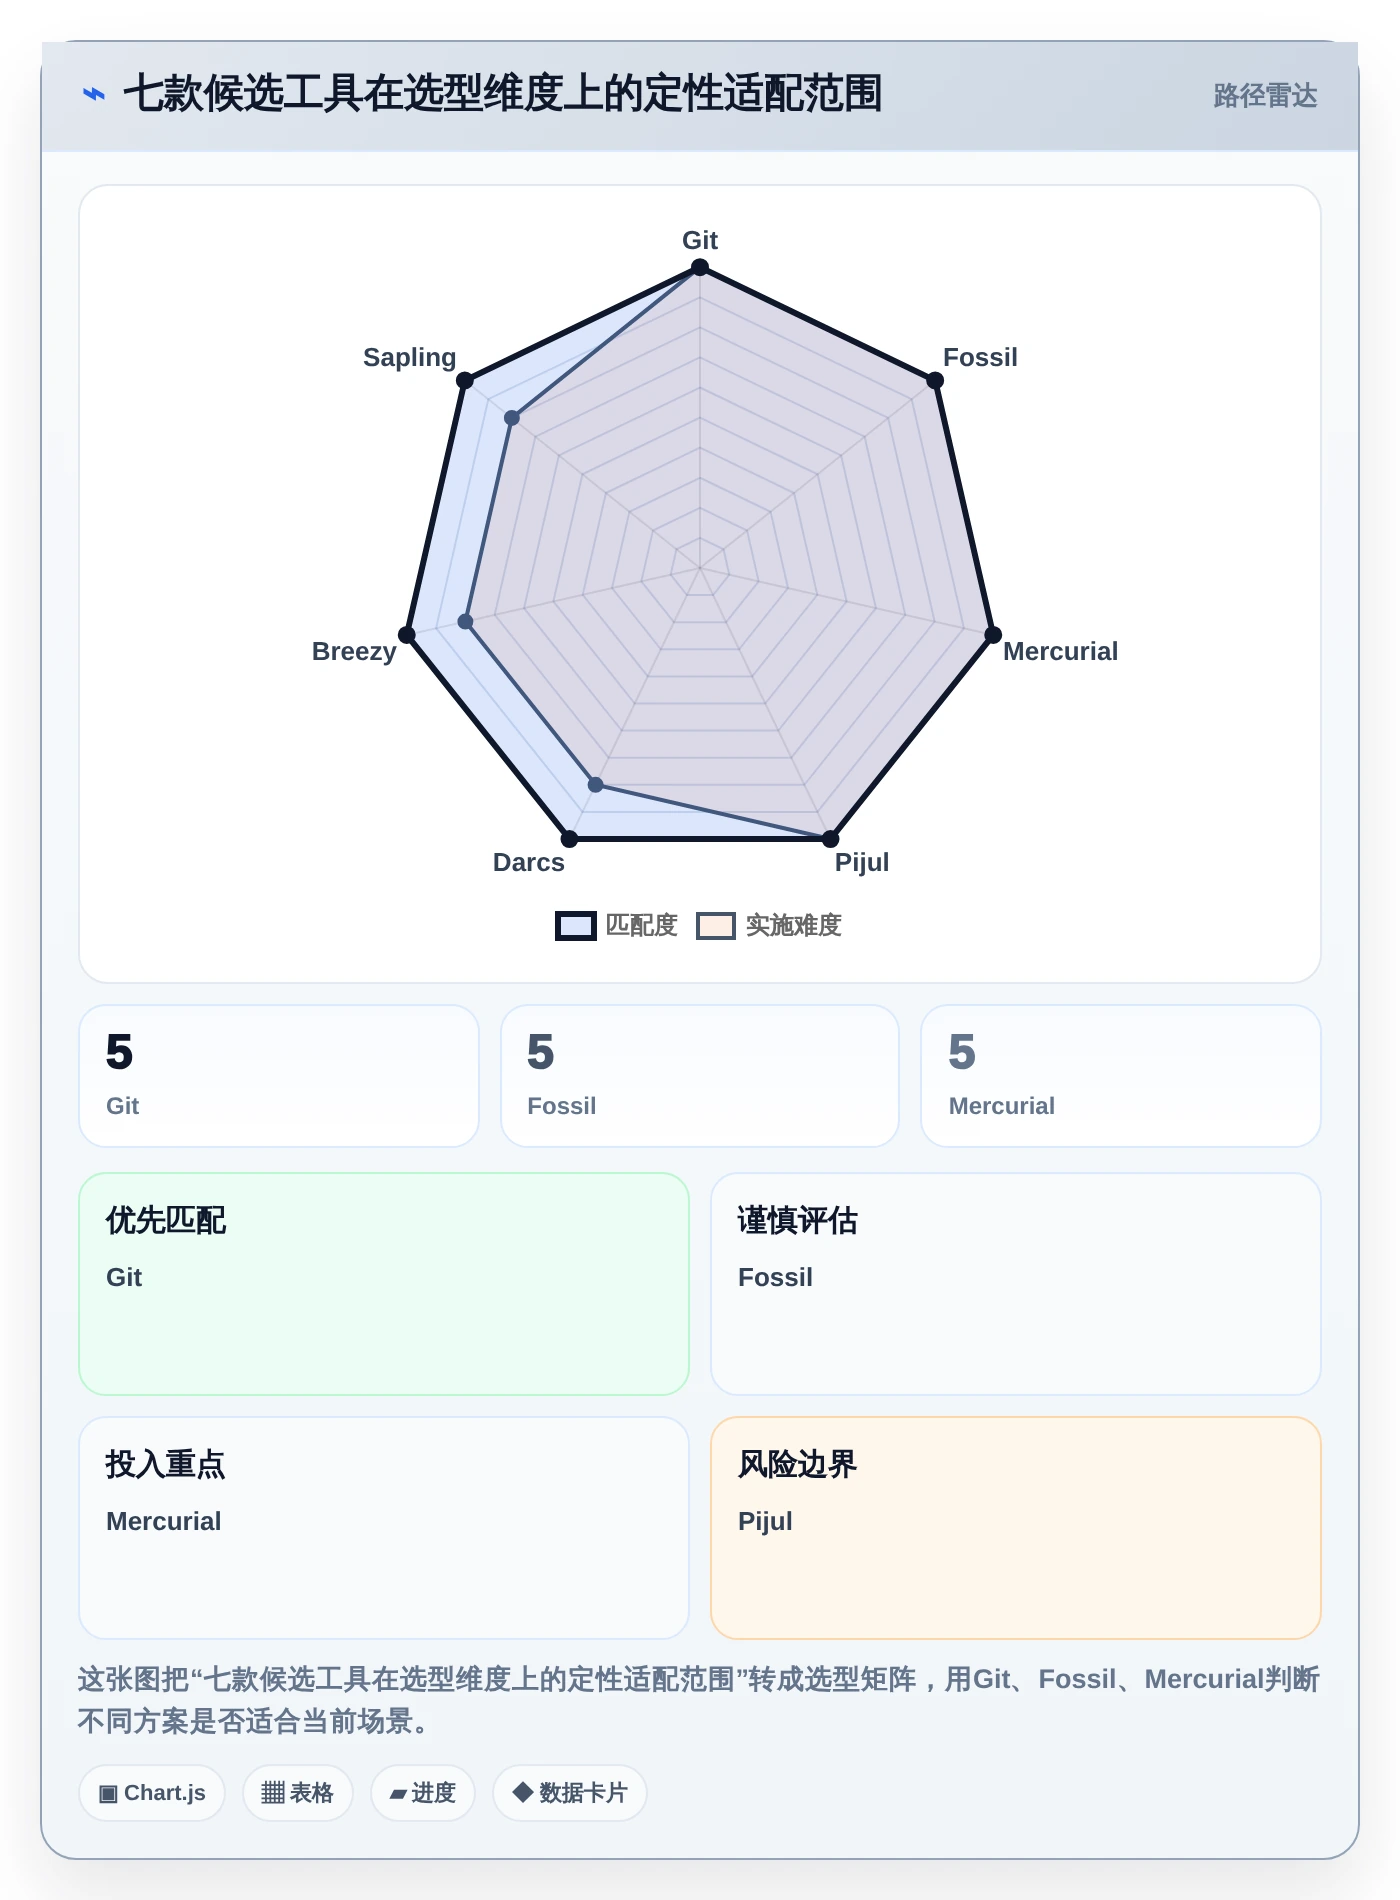
Task: Click the inner Darcs data point
Action: [x=596, y=785]
